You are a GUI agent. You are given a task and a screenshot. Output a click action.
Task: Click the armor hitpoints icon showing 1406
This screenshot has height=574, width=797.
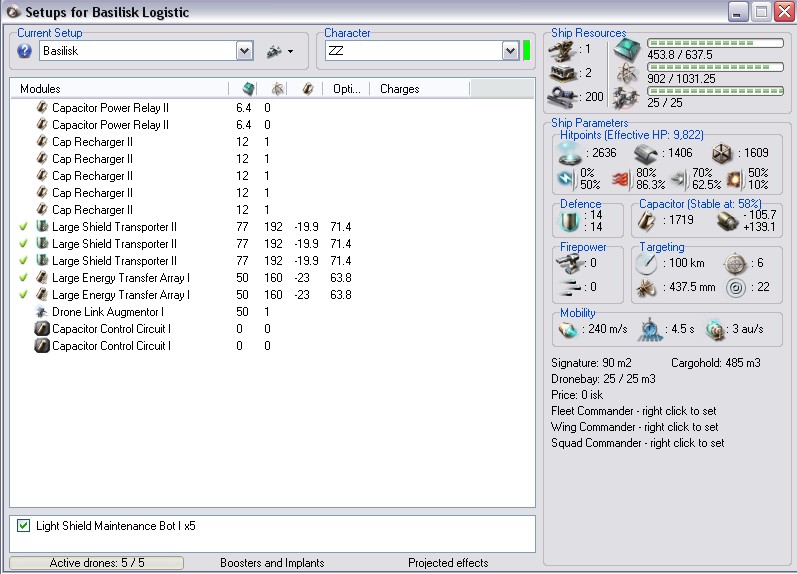646,153
